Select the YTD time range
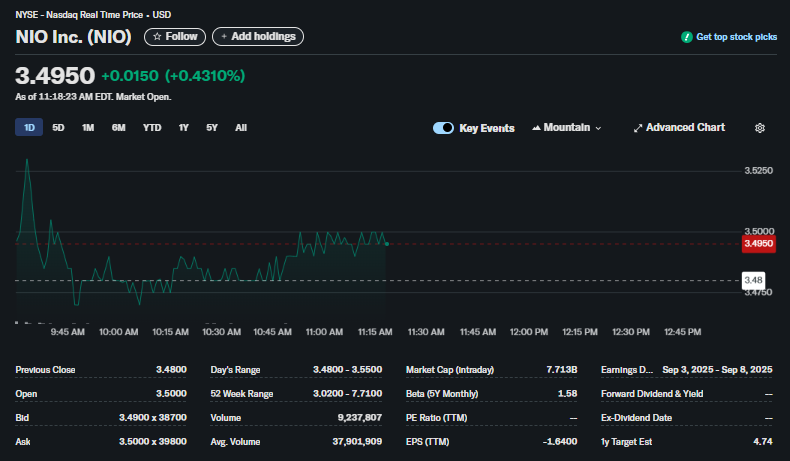This screenshot has height=461, width=790. (152, 127)
